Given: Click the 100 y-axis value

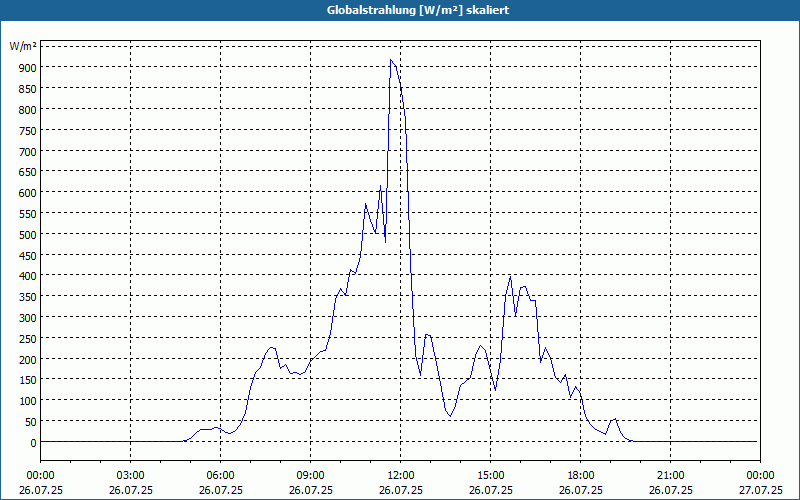Looking at the screenshot, I should click(29, 401).
